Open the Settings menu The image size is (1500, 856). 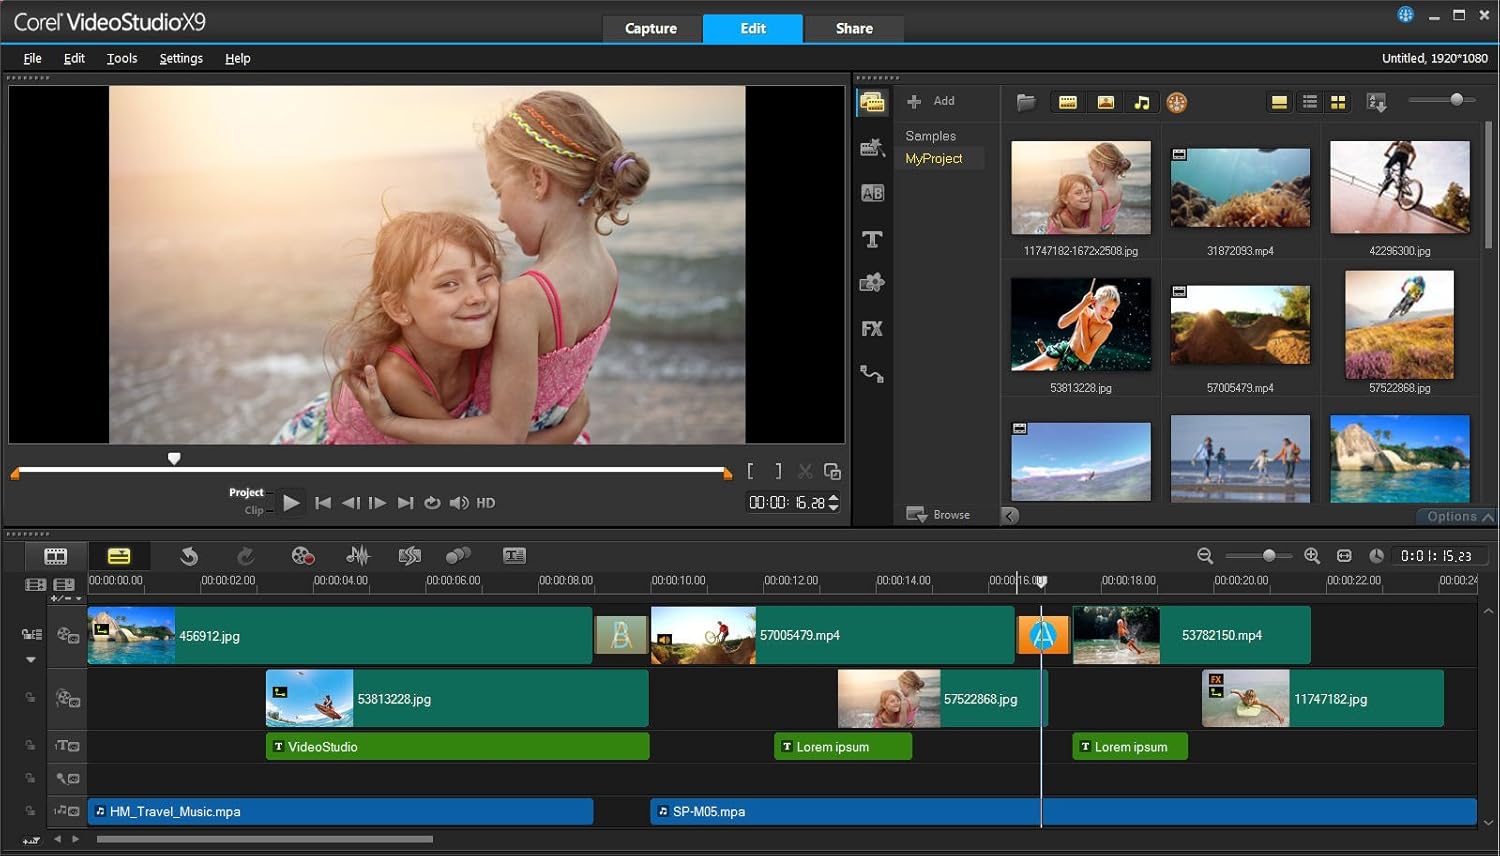click(181, 58)
